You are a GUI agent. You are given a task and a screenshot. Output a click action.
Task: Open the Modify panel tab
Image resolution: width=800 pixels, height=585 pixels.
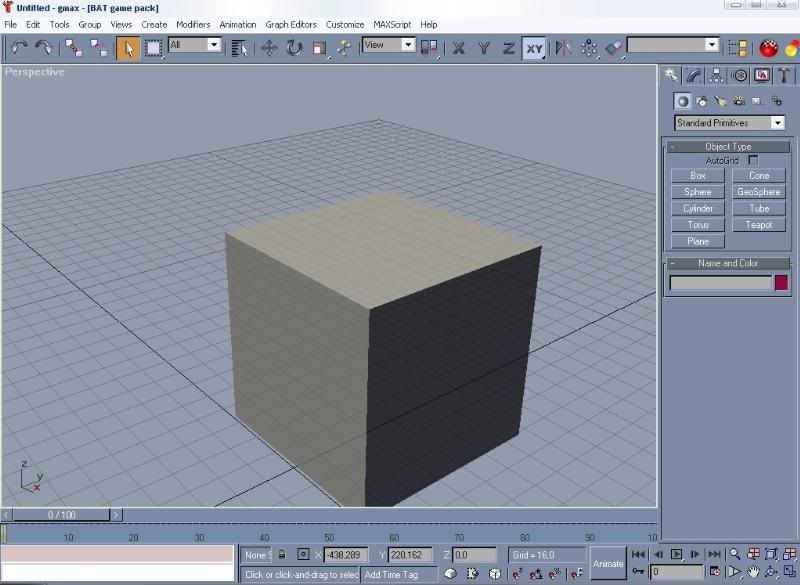coord(694,75)
